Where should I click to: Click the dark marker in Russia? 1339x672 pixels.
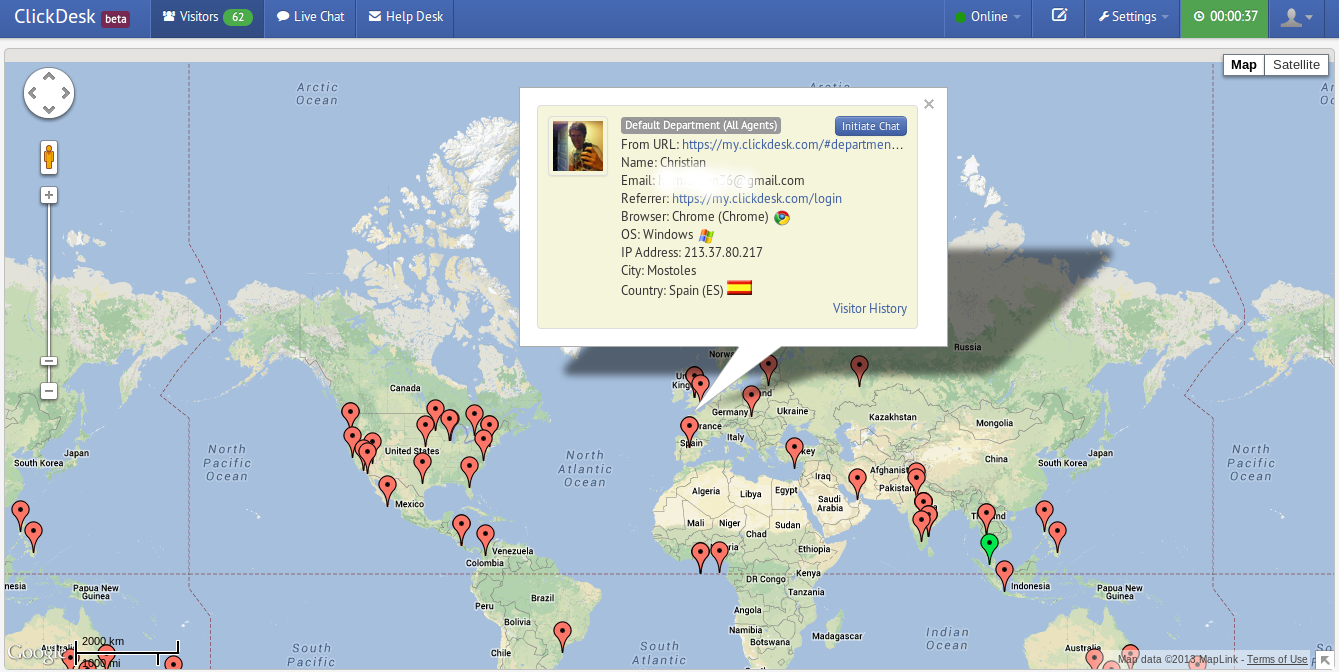[859, 370]
